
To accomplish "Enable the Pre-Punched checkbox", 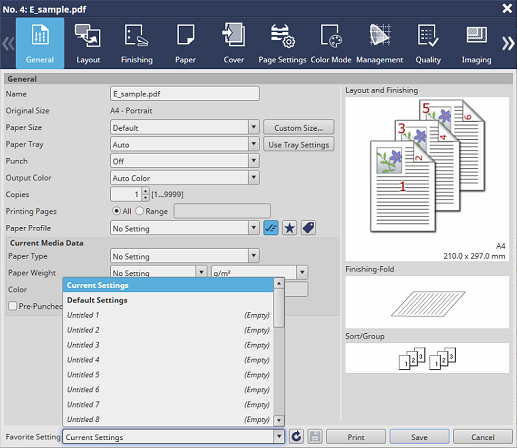I will 13,306.
